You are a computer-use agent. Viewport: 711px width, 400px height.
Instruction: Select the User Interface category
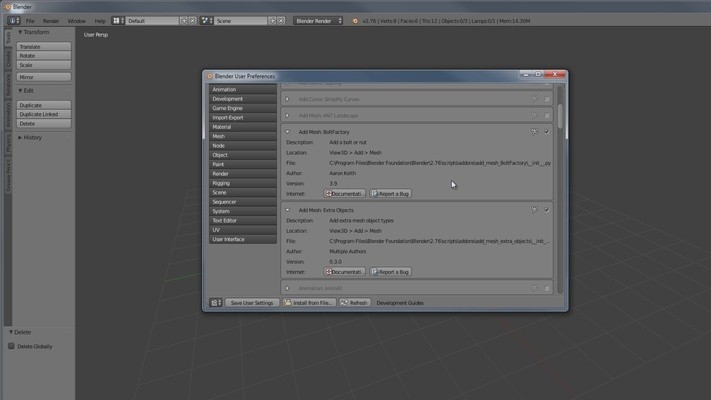[243, 239]
